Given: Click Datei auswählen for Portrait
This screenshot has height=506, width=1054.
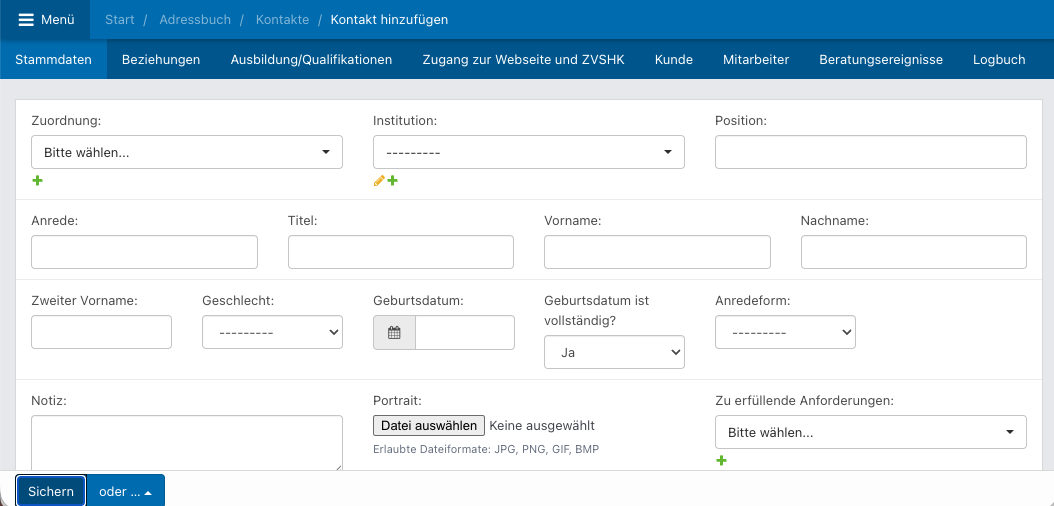Looking at the screenshot, I should click(x=429, y=425).
